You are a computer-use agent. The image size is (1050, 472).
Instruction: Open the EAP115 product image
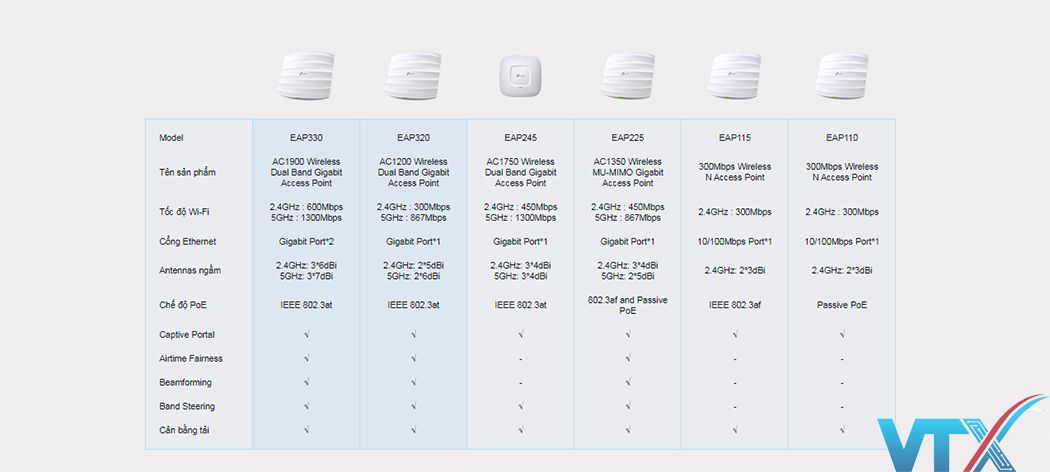point(735,77)
